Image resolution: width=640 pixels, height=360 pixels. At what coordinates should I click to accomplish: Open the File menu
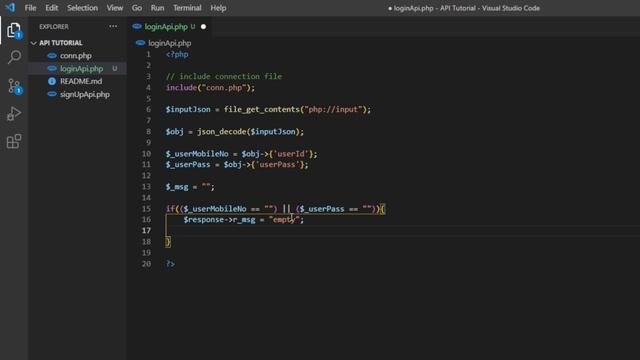pos(30,8)
